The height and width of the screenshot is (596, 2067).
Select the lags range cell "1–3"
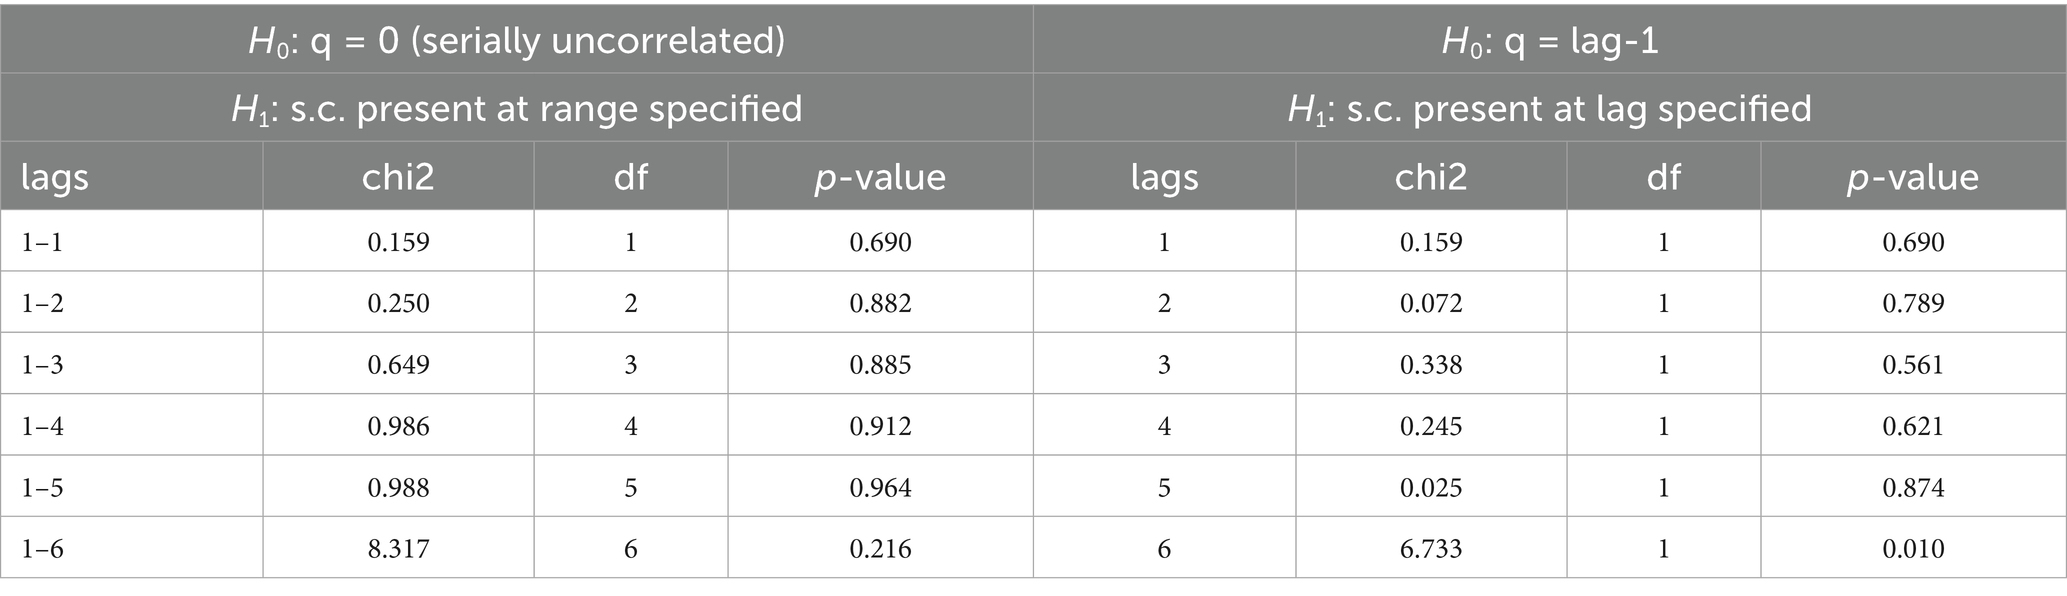coord(43,365)
